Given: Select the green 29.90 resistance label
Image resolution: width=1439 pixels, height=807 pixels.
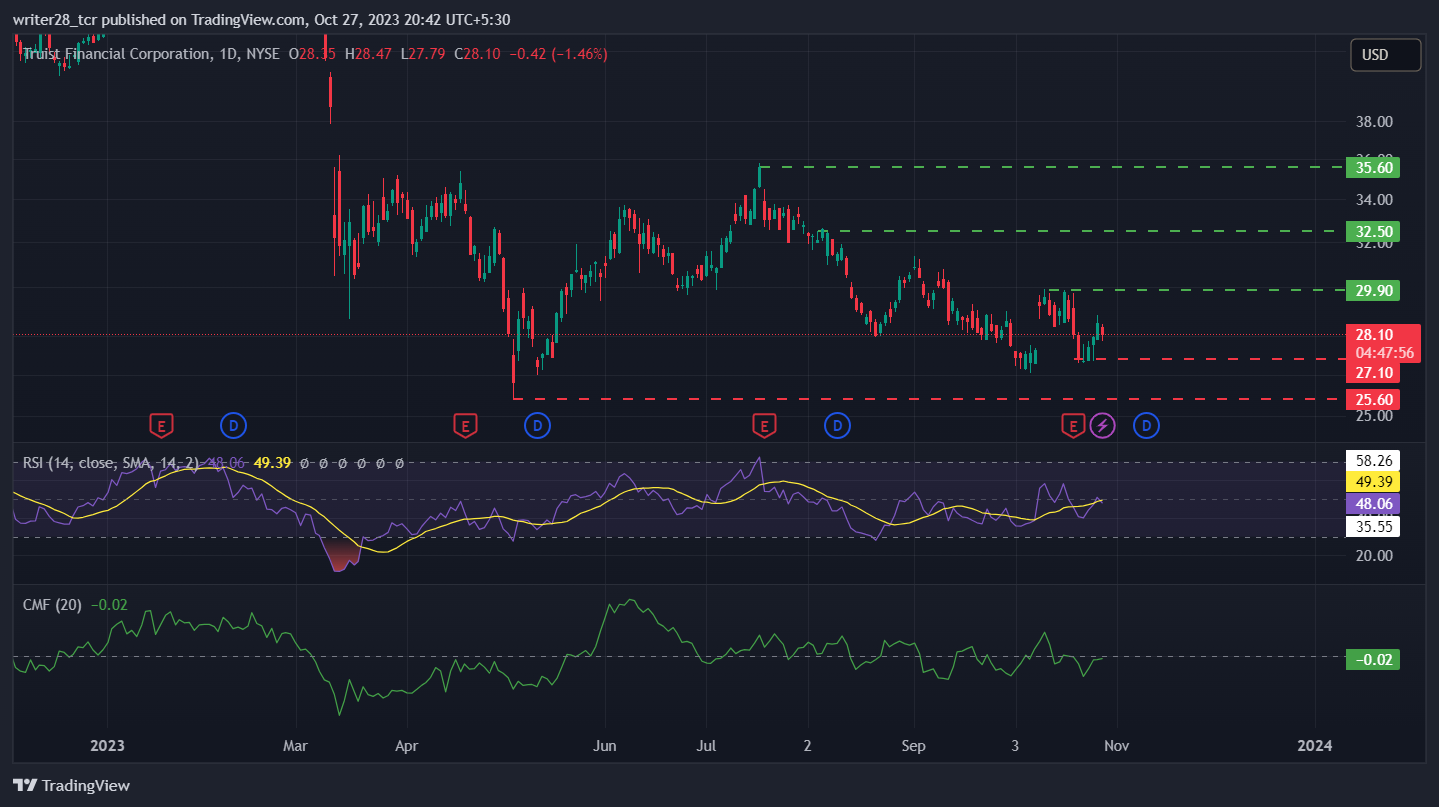Looking at the screenshot, I should (1373, 290).
